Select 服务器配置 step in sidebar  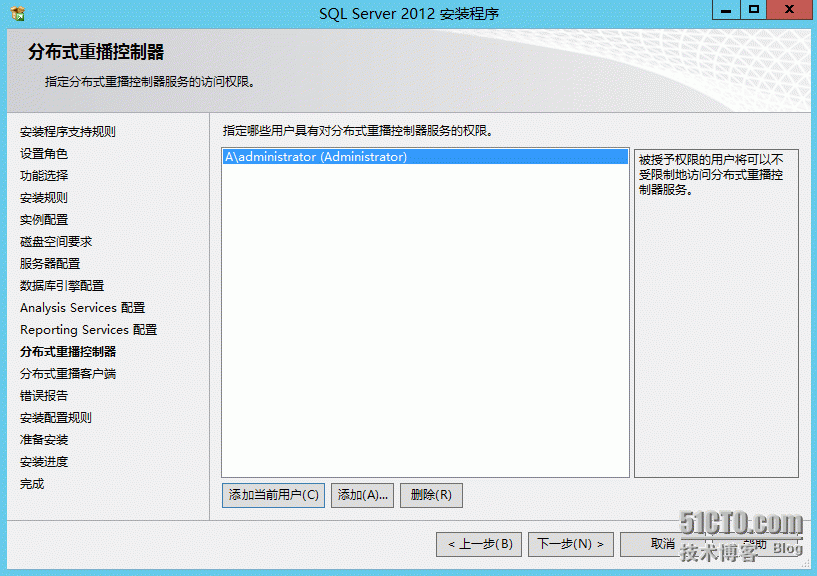(50, 264)
